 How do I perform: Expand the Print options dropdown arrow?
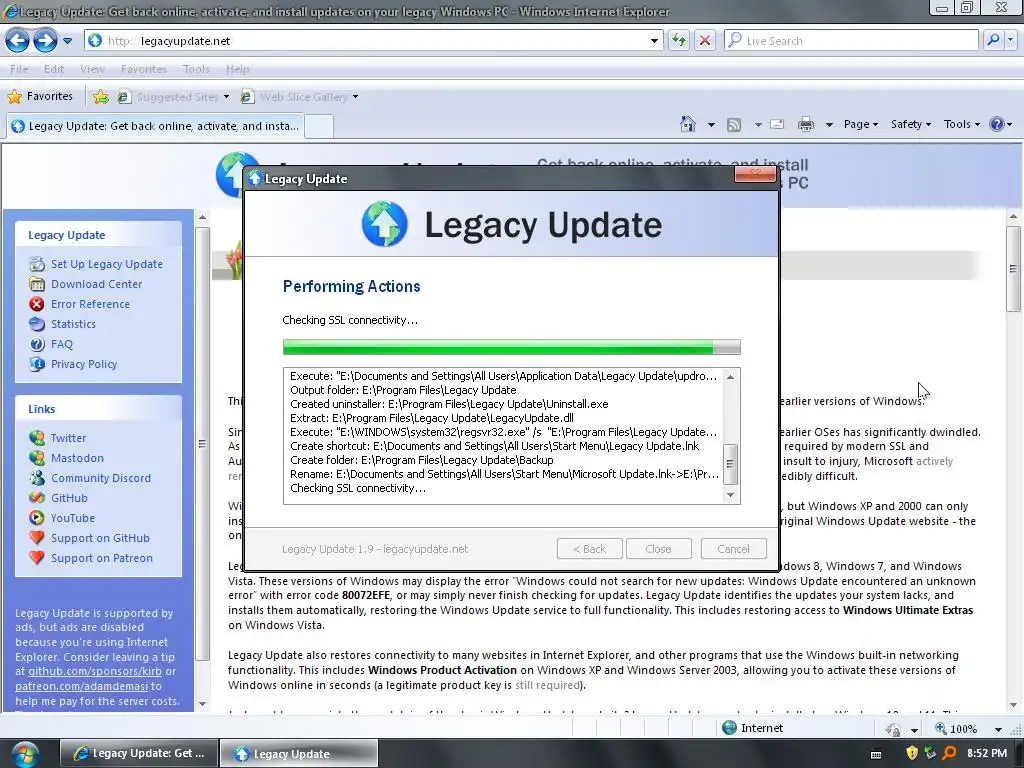[829, 124]
